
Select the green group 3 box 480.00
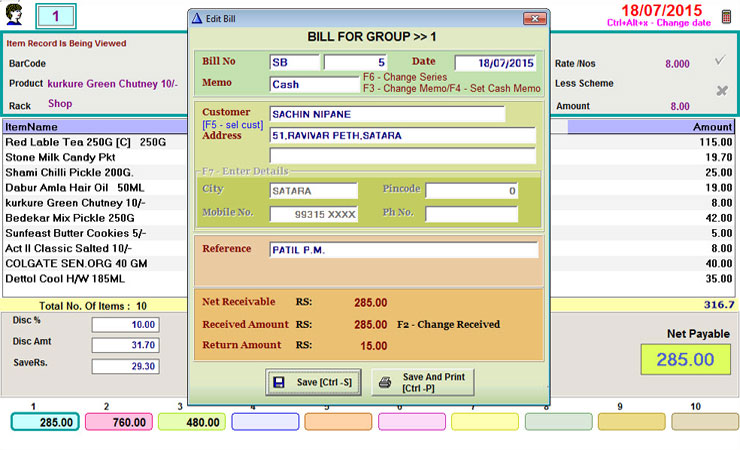coord(192,422)
